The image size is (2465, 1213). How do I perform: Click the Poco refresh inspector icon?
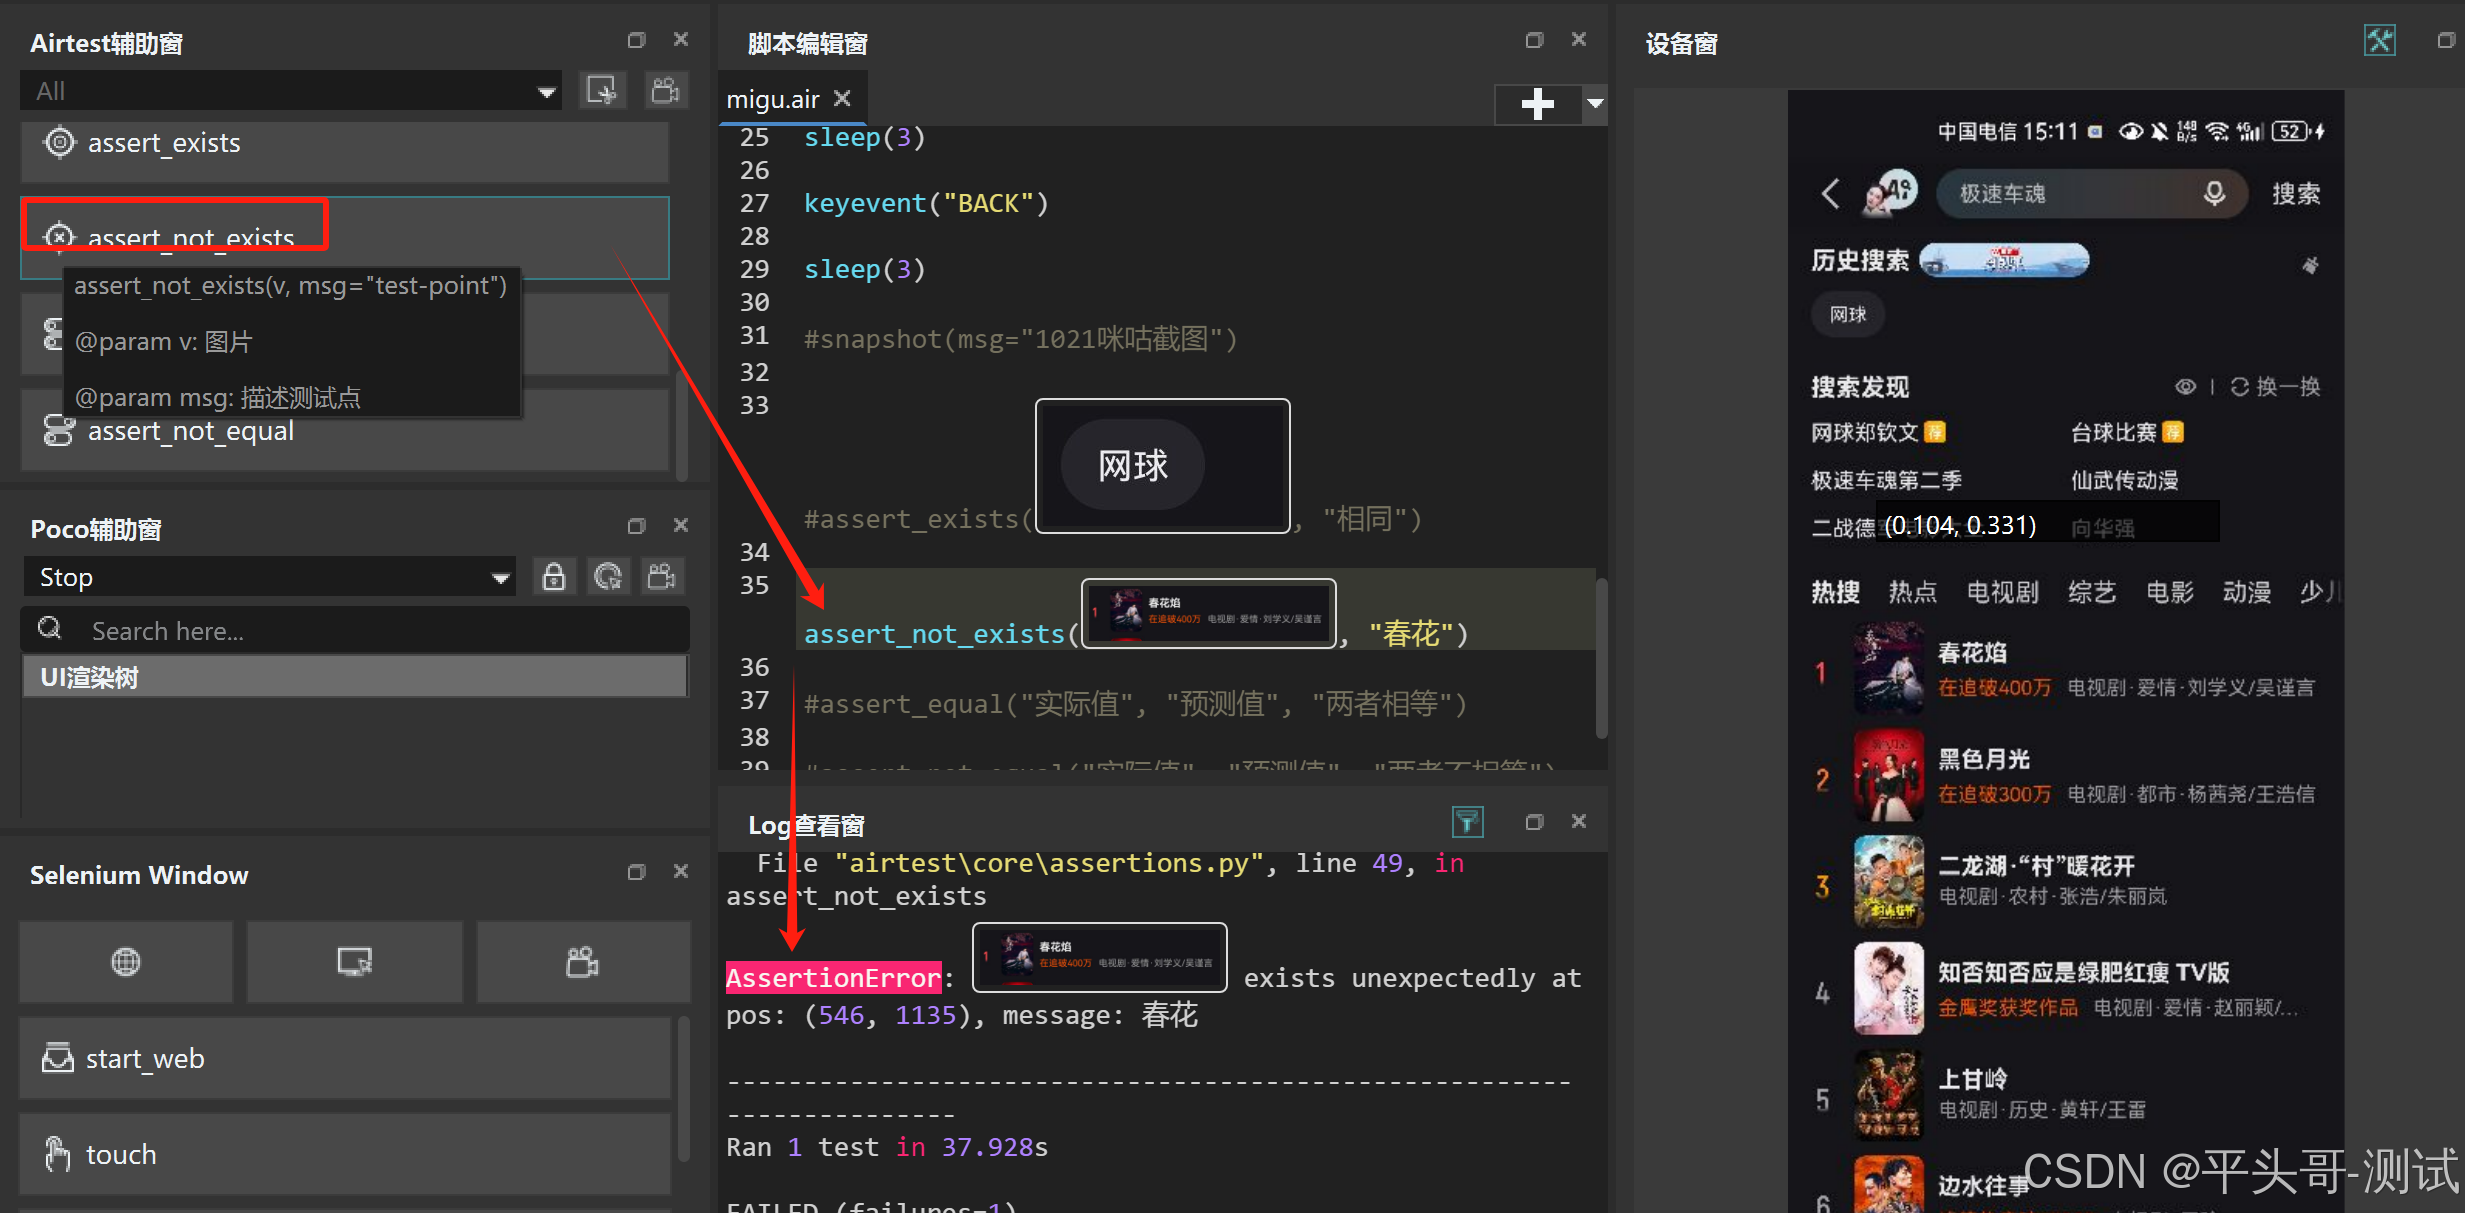[x=607, y=577]
